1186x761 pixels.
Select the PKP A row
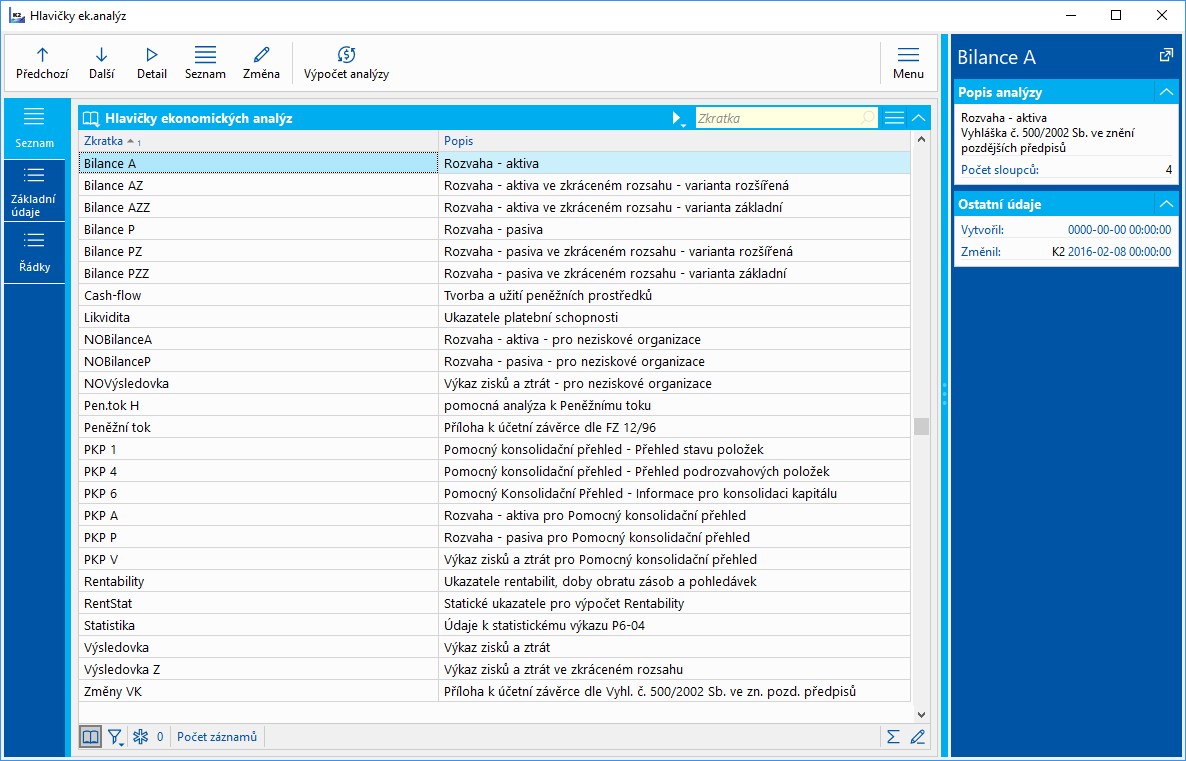[495, 515]
